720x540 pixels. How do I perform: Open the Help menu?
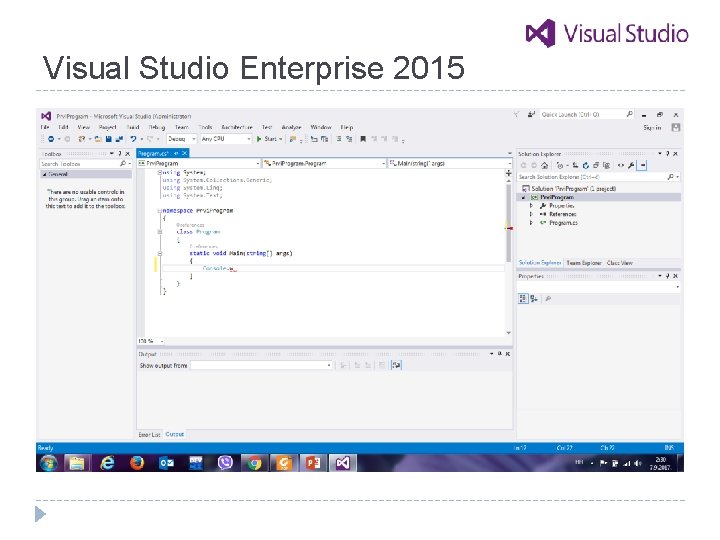click(x=347, y=127)
